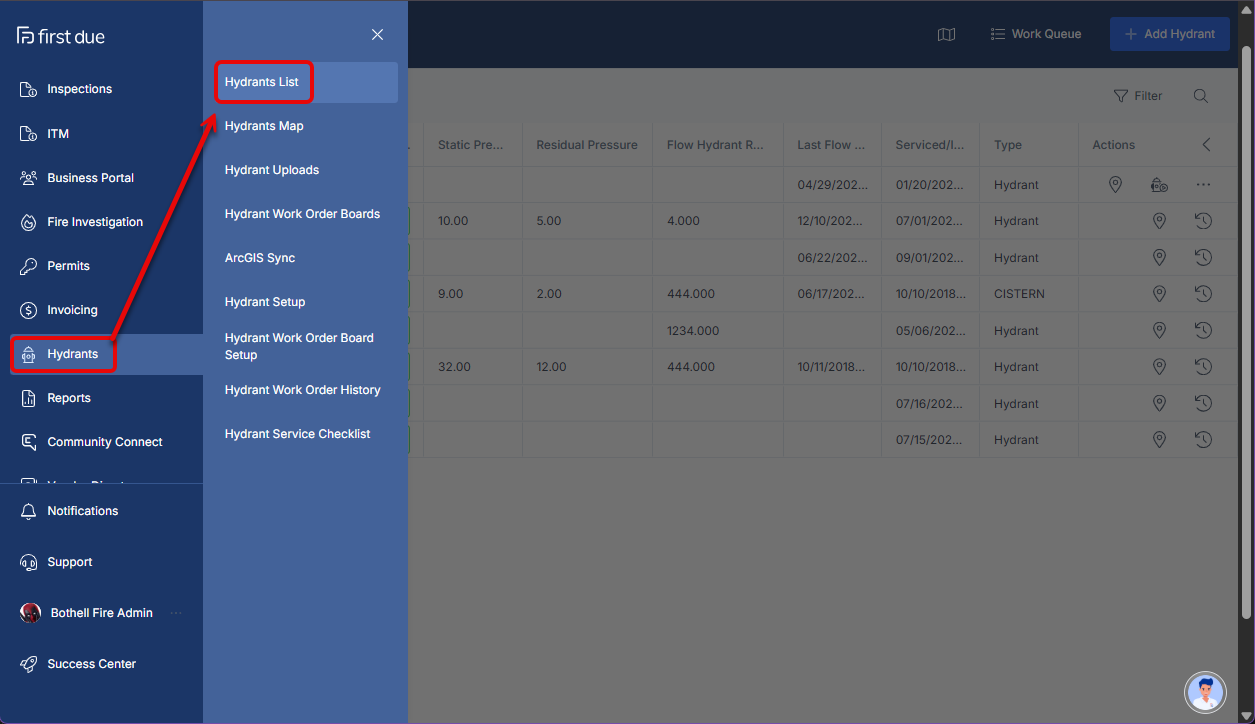Click location pin in CISTERN row
This screenshot has width=1255, height=724.
[x=1159, y=294]
